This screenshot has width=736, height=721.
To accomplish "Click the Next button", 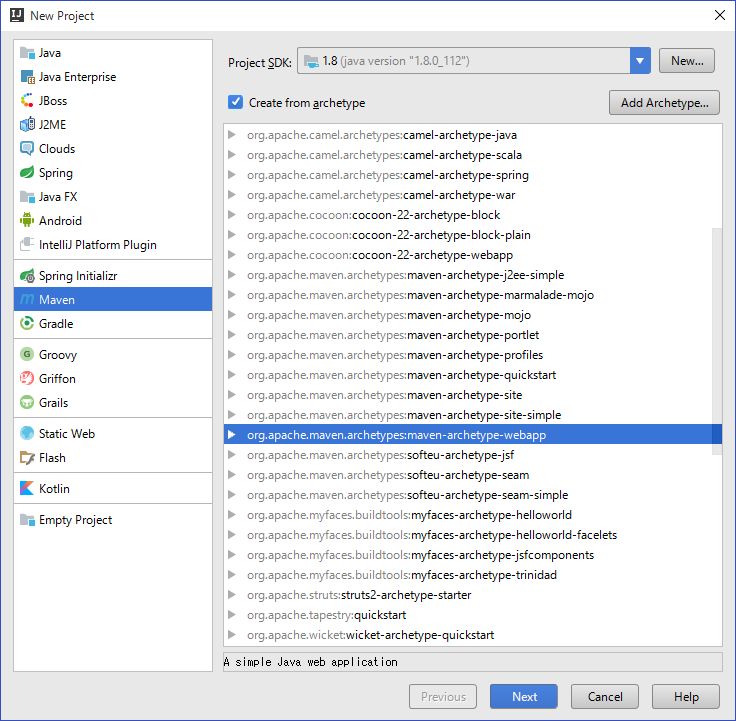I will pos(524,697).
